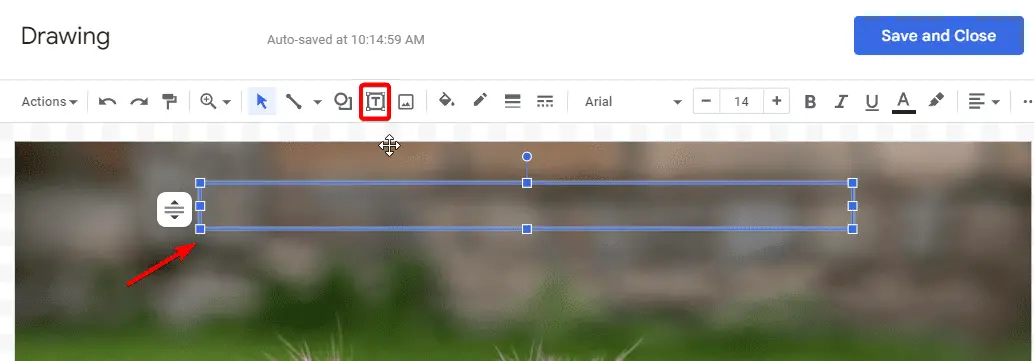Click the Insert image icon
Screen dimensions: 1034x361
[406, 102]
